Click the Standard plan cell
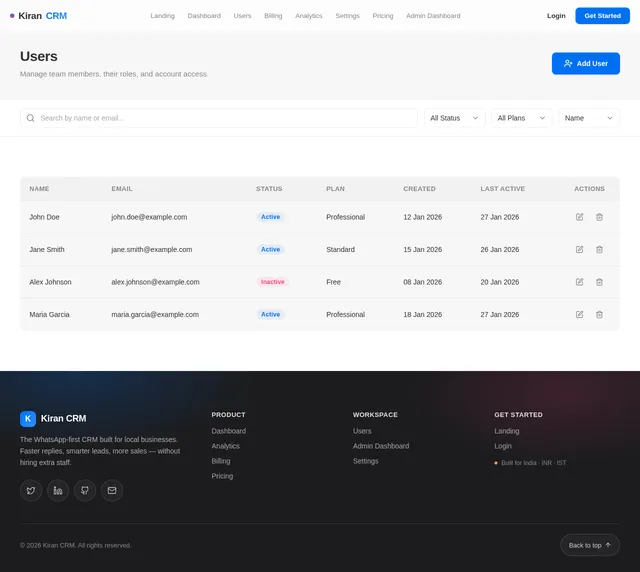The image size is (640, 572). (340, 249)
